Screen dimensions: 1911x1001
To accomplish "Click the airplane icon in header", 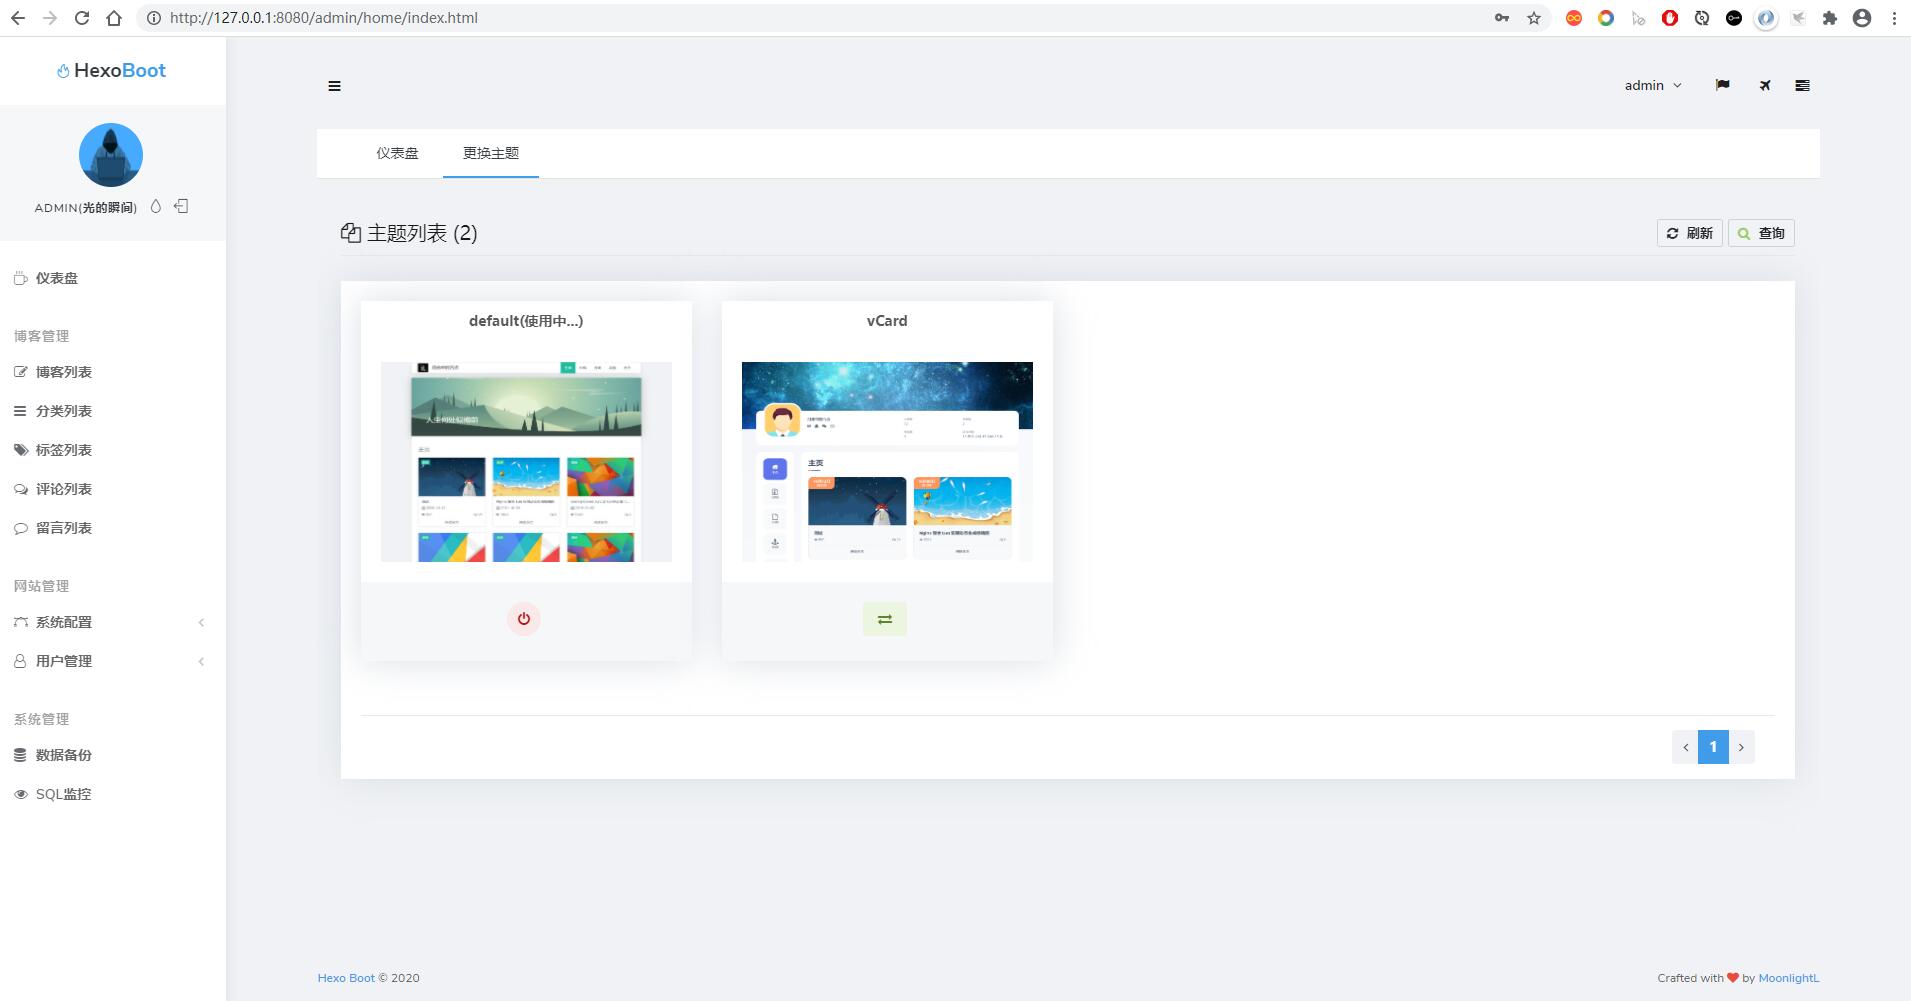I will [1765, 85].
